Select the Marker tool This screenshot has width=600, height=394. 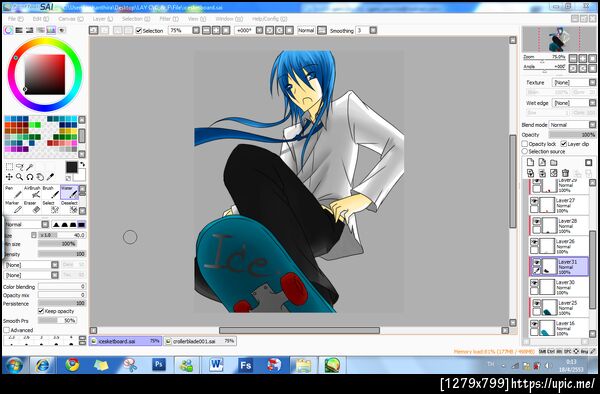[13, 207]
